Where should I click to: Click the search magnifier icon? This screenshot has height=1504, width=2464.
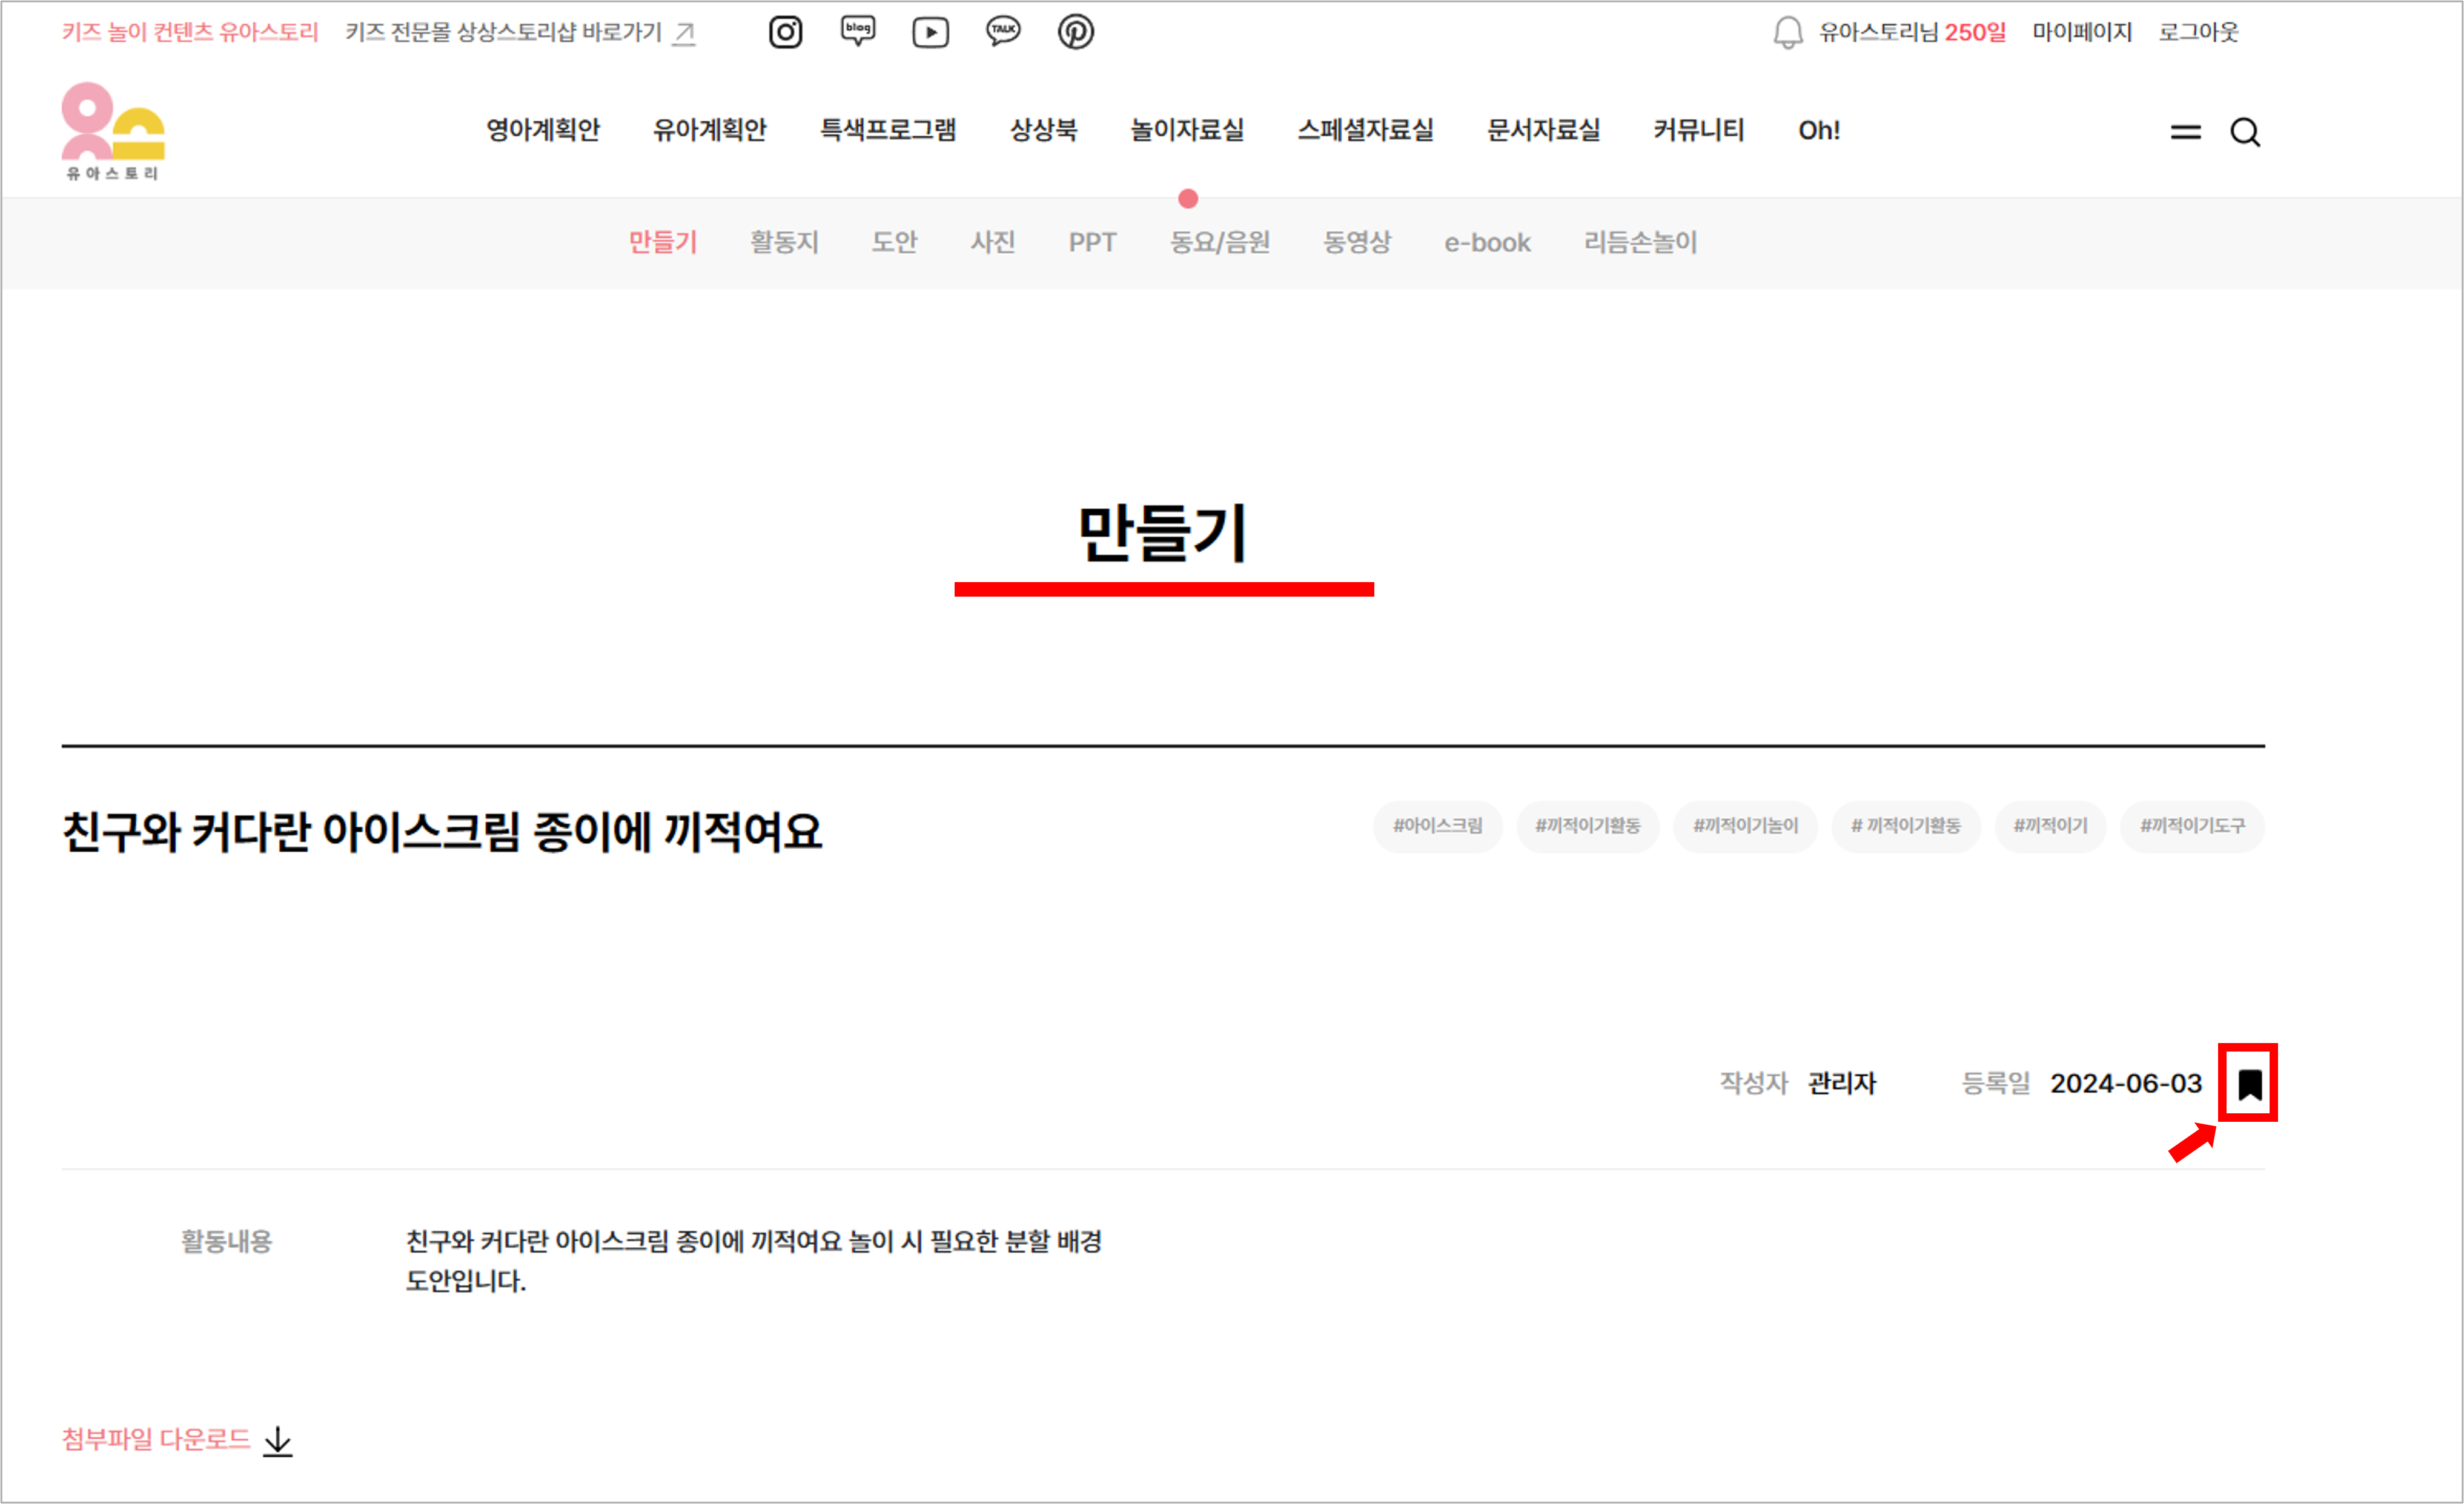(x=2245, y=131)
